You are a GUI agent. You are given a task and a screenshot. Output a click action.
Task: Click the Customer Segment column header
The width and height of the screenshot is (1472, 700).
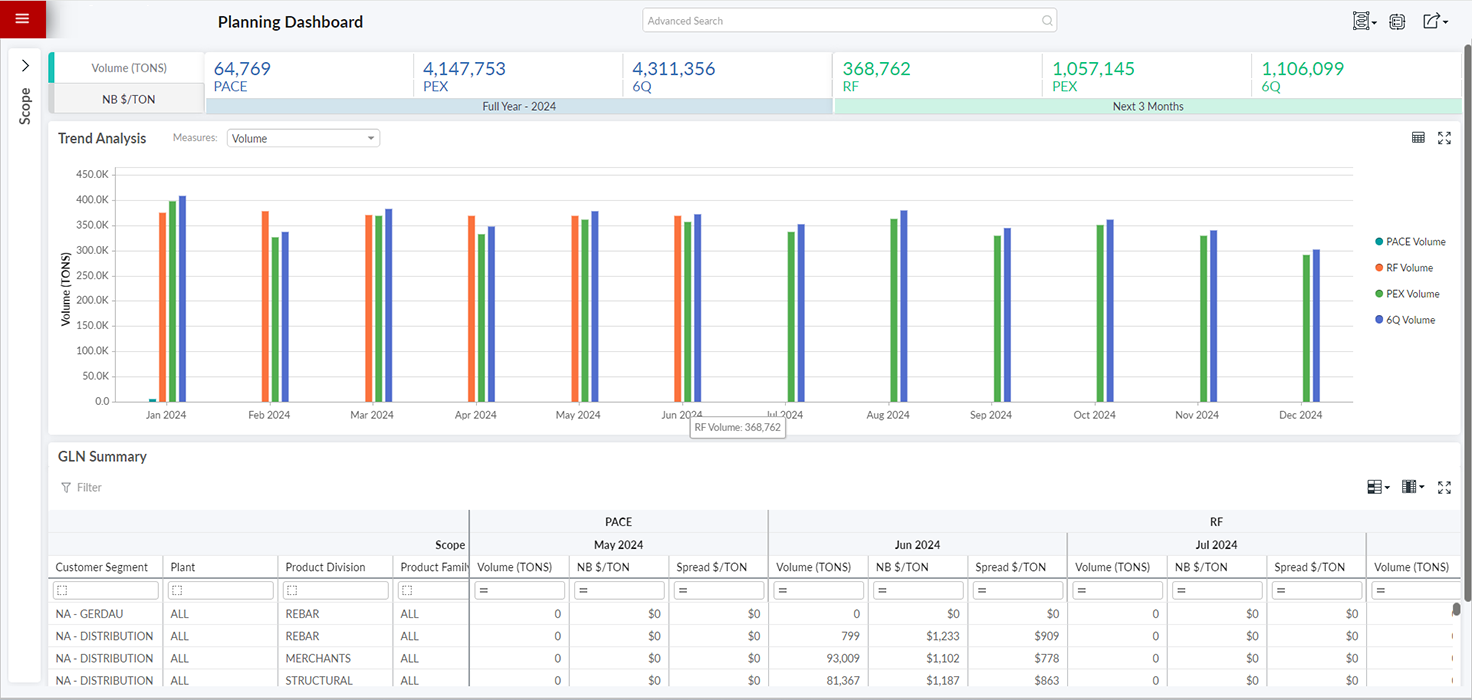[x=102, y=567]
